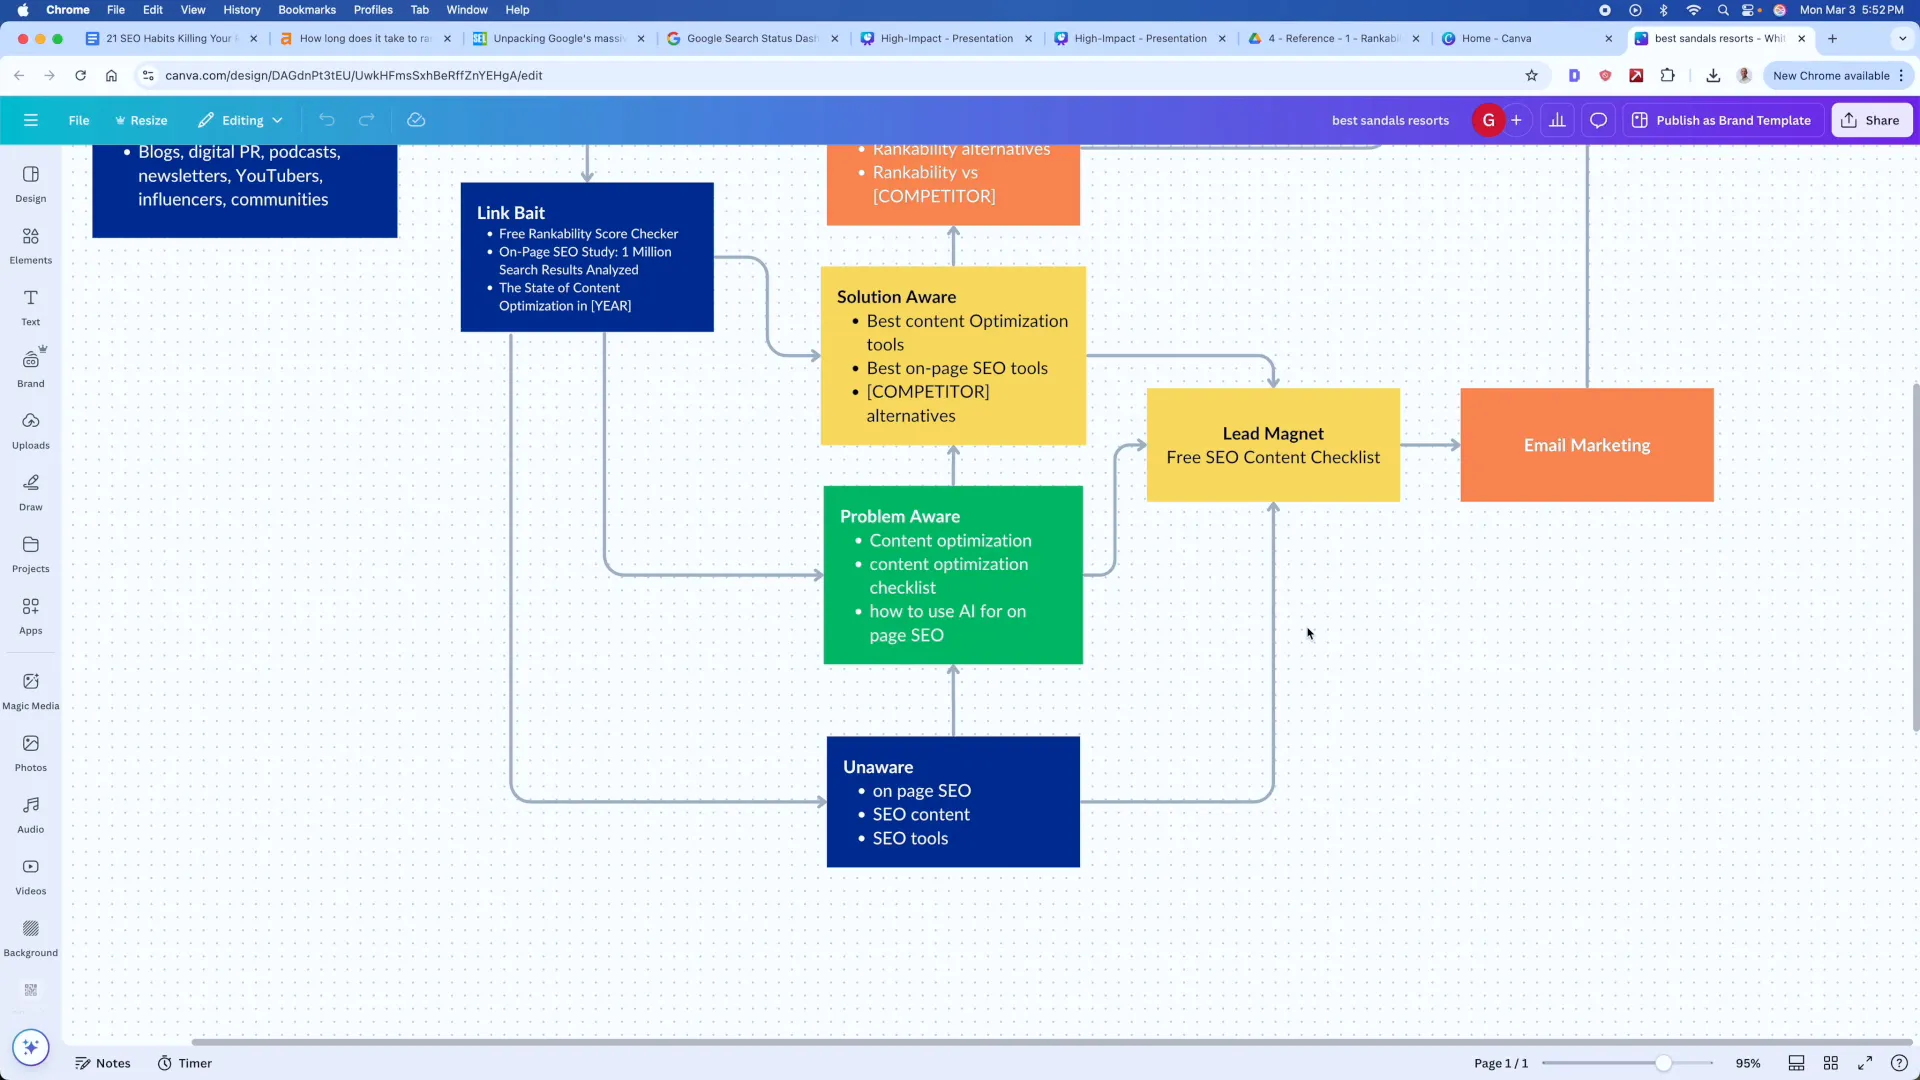Expand the Editing mode dropdown

tap(241, 120)
